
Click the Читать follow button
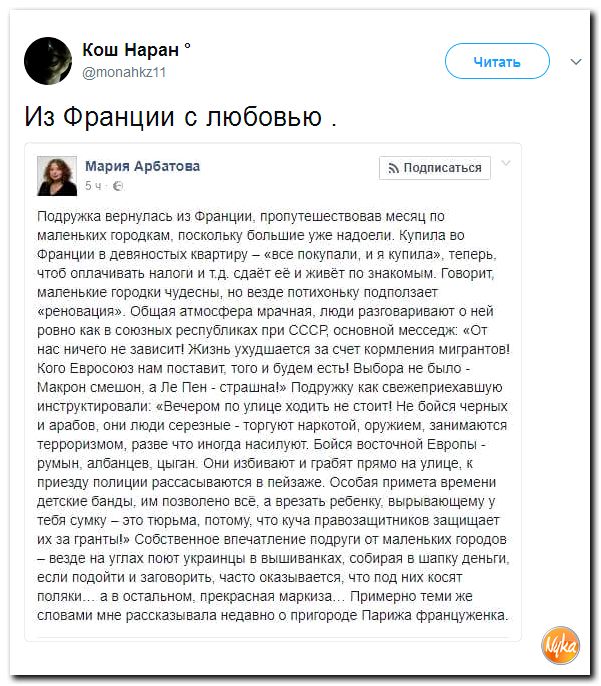coord(497,61)
